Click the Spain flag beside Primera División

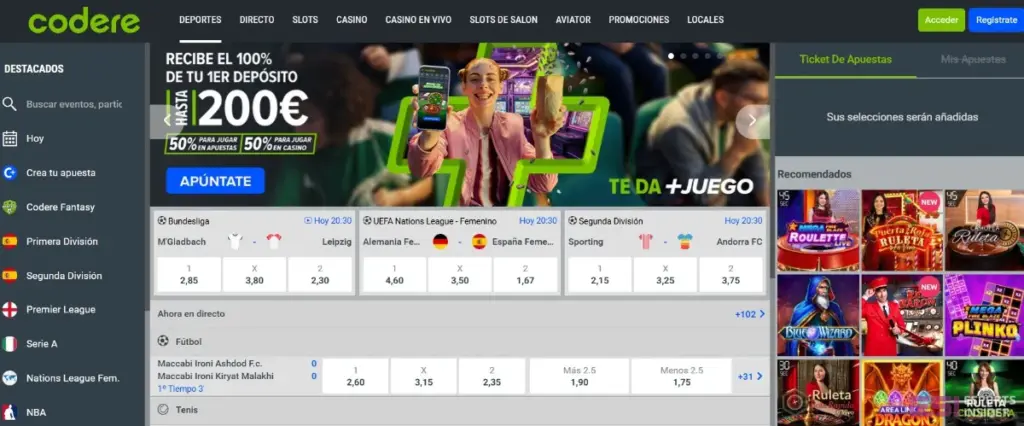9,241
